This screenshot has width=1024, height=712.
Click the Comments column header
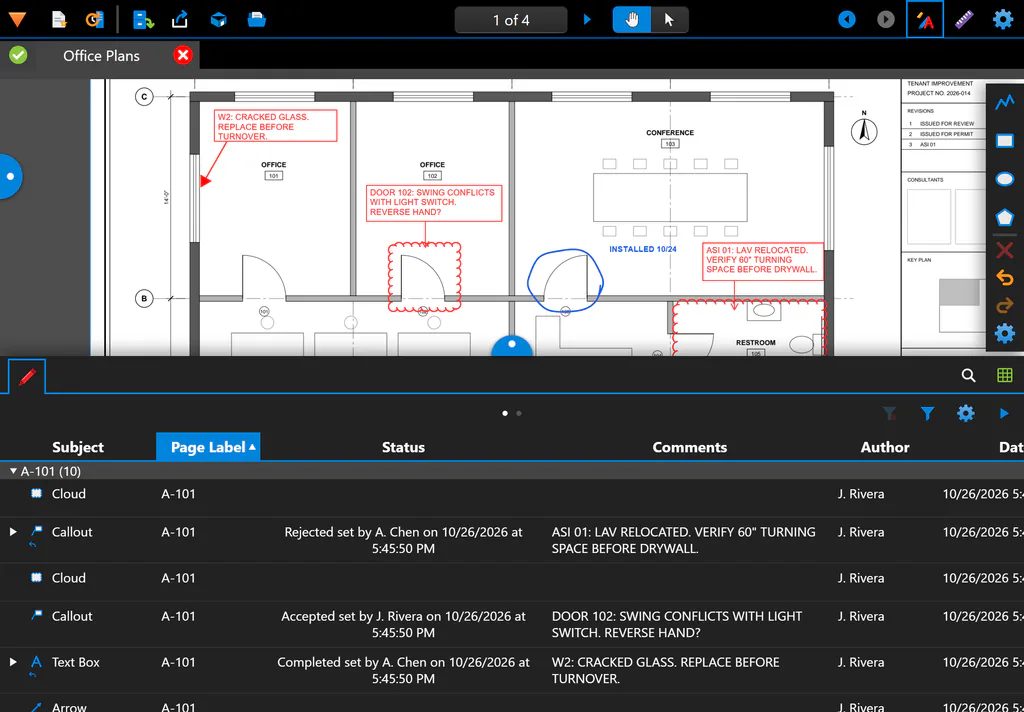tap(690, 447)
